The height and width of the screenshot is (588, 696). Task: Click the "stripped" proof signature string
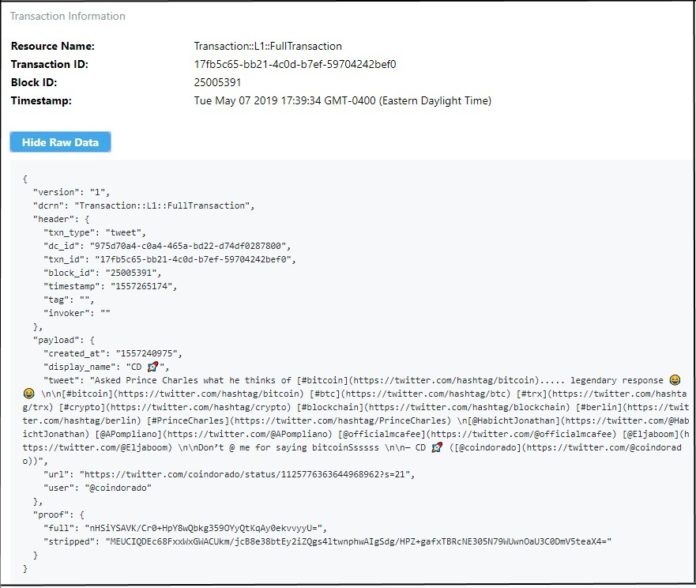click(358, 542)
